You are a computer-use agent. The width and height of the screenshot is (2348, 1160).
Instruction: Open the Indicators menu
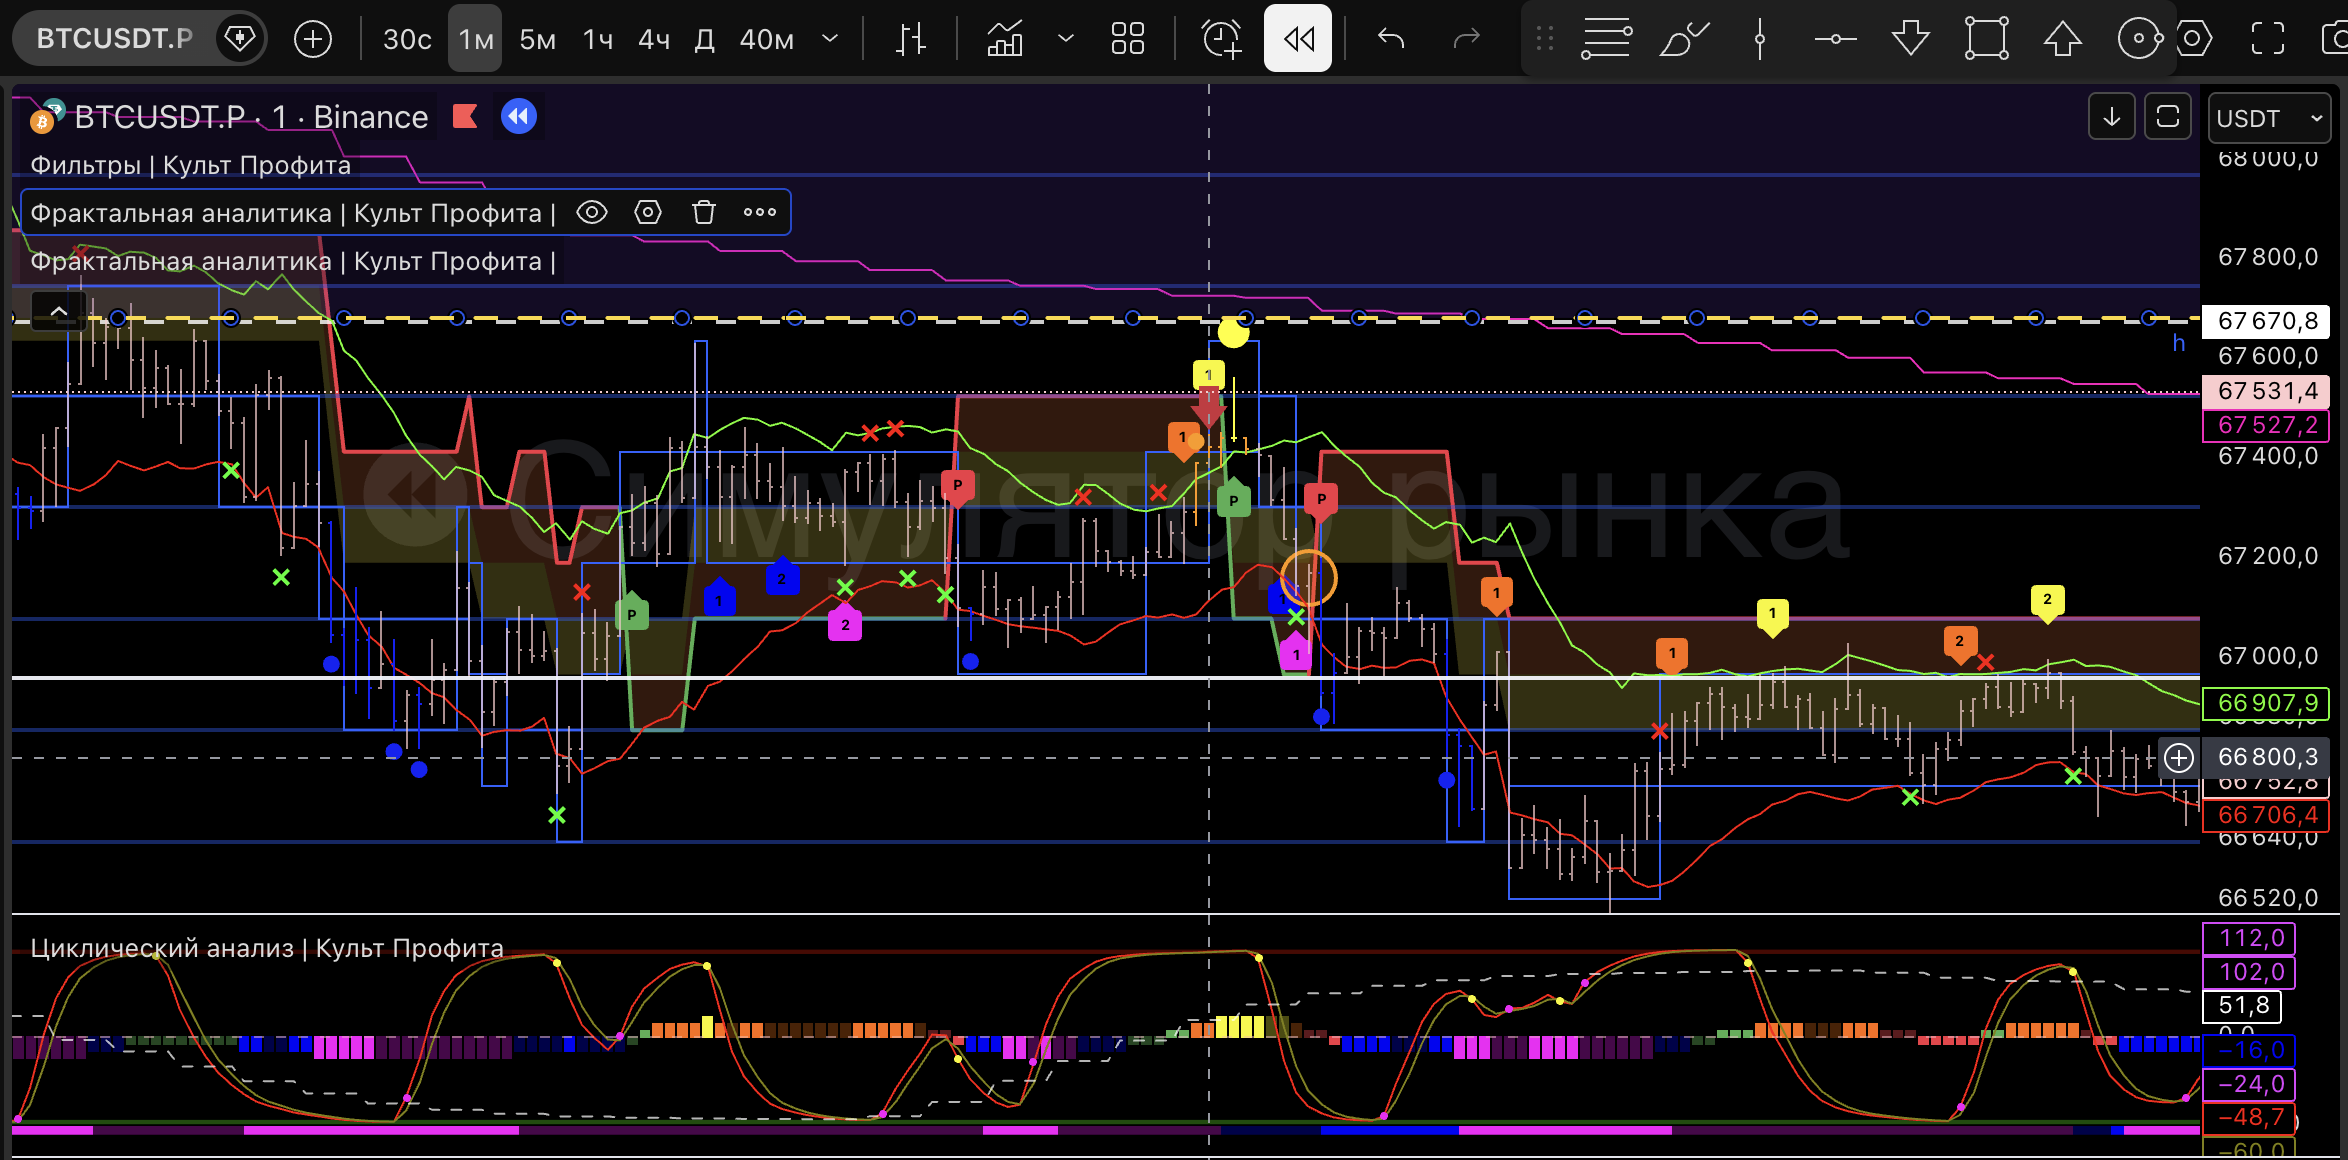[1005, 39]
